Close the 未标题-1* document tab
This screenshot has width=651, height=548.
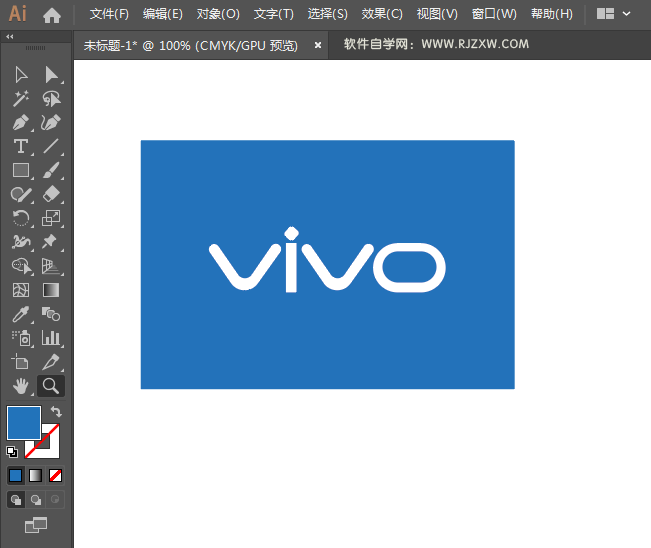[x=318, y=45]
